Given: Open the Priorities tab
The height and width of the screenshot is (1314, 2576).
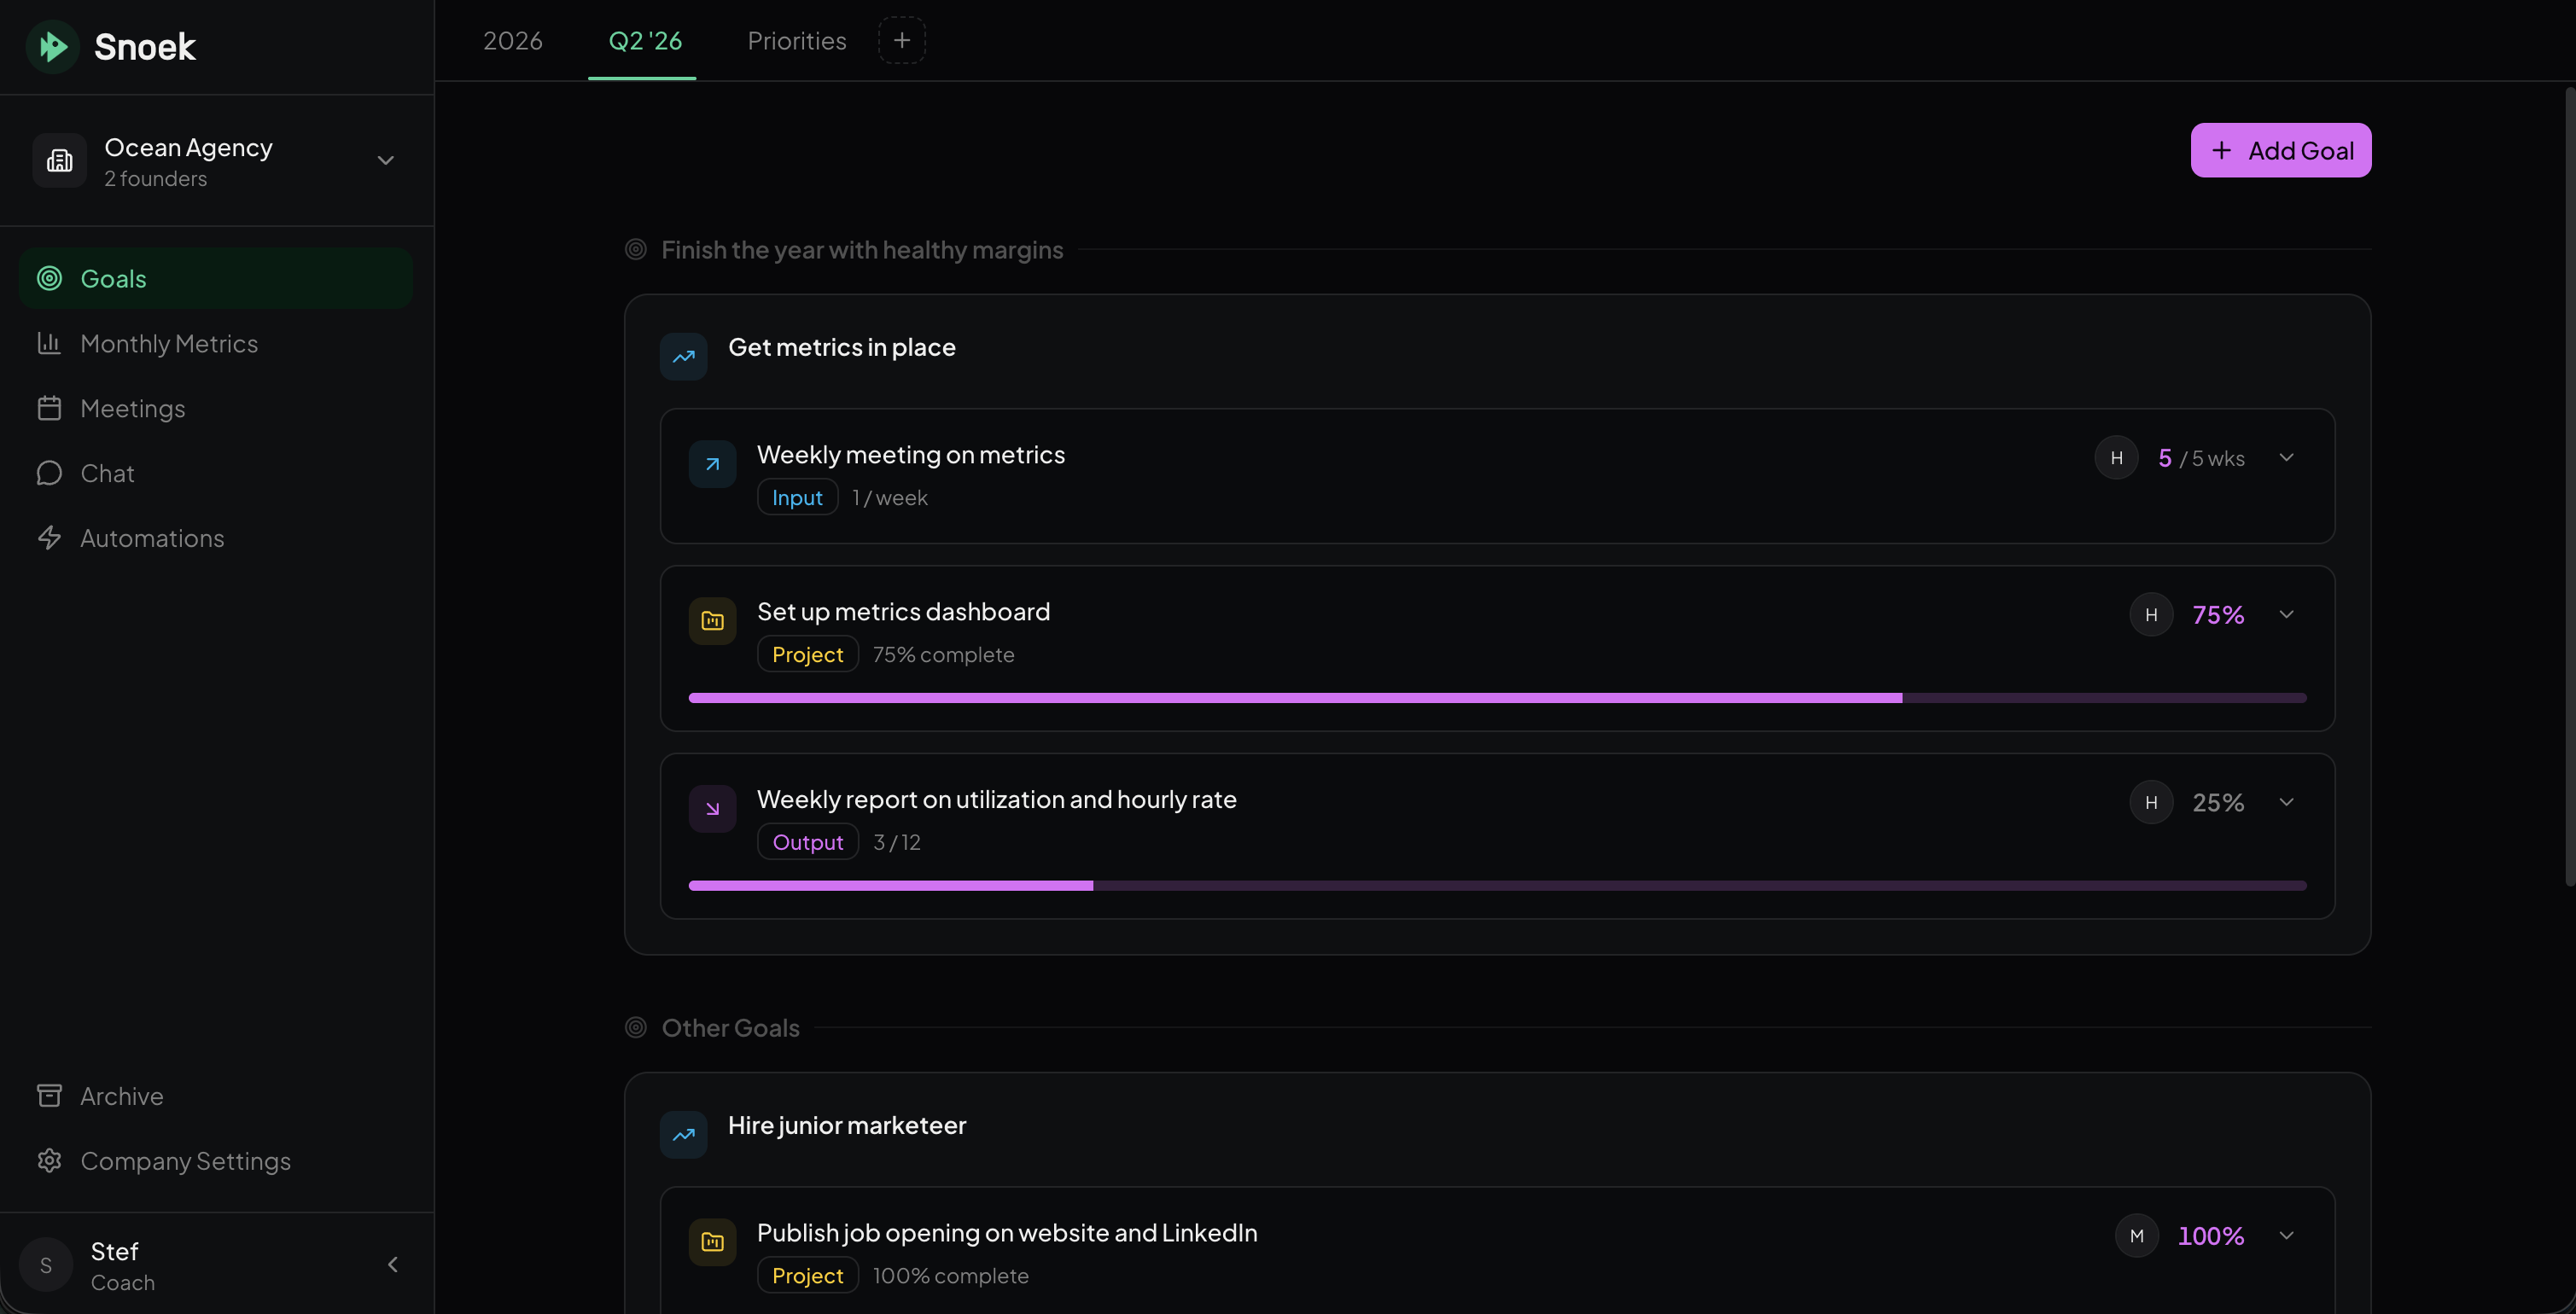Looking at the screenshot, I should (x=796, y=40).
